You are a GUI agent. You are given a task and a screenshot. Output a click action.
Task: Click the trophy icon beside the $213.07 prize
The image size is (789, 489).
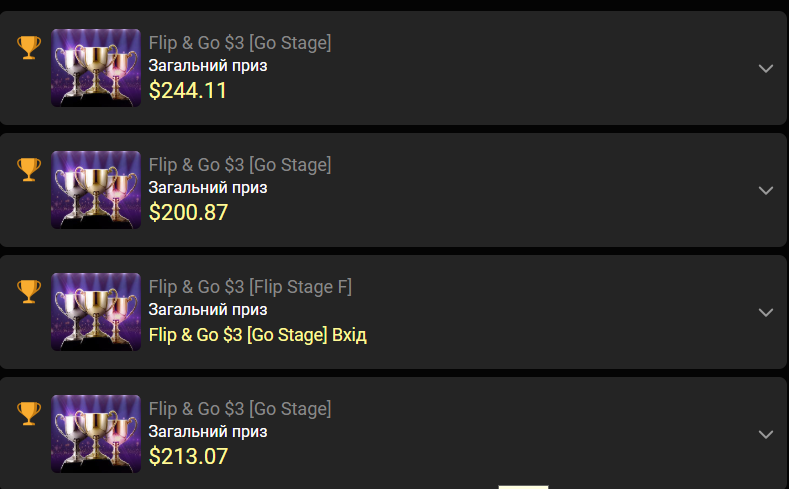29,414
